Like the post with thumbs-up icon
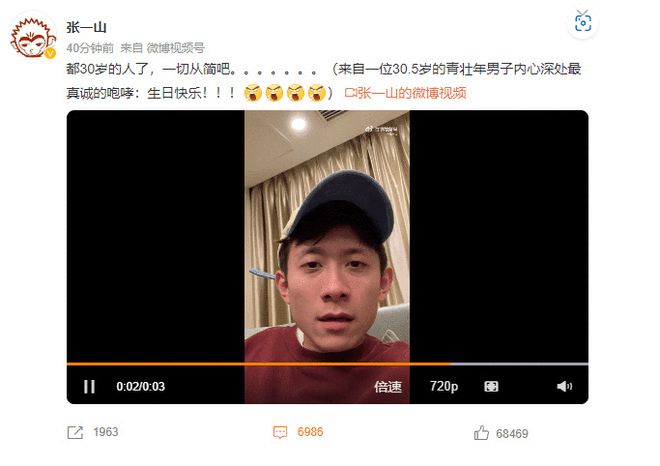 pyautogui.click(x=481, y=432)
